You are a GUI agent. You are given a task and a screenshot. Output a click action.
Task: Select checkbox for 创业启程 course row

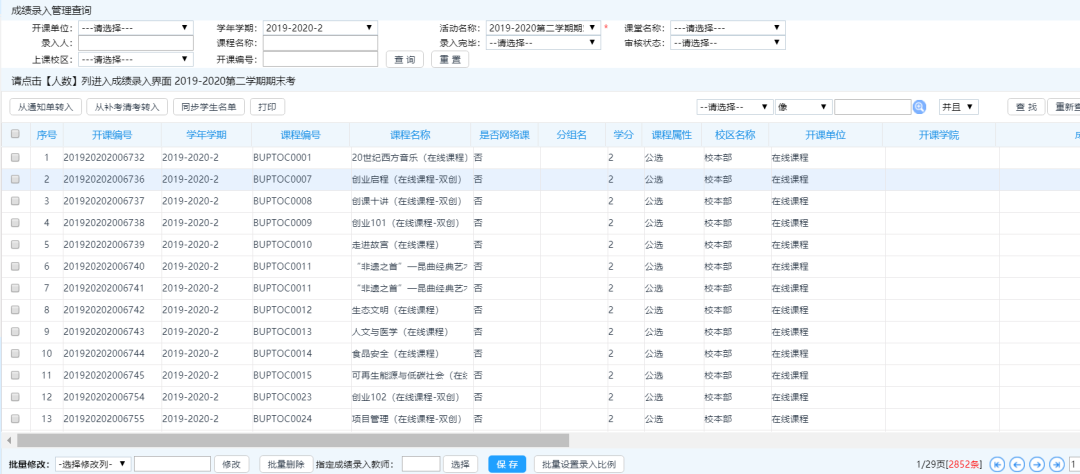coord(15,179)
